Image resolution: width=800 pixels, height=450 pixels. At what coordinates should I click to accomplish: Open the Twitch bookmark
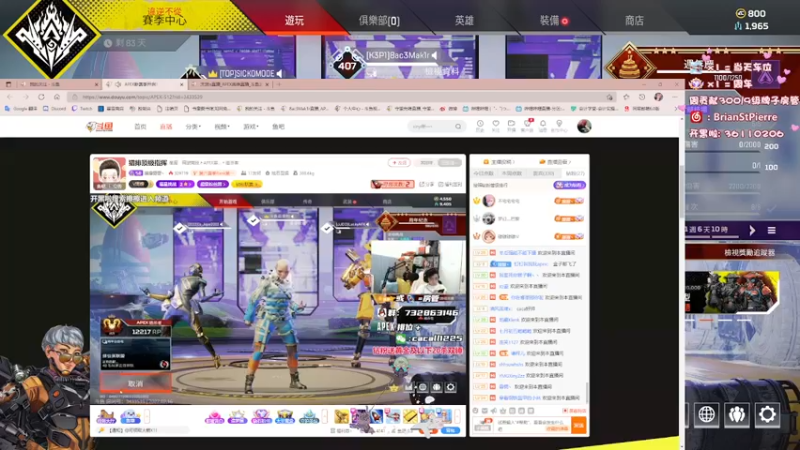tap(82, 109)
